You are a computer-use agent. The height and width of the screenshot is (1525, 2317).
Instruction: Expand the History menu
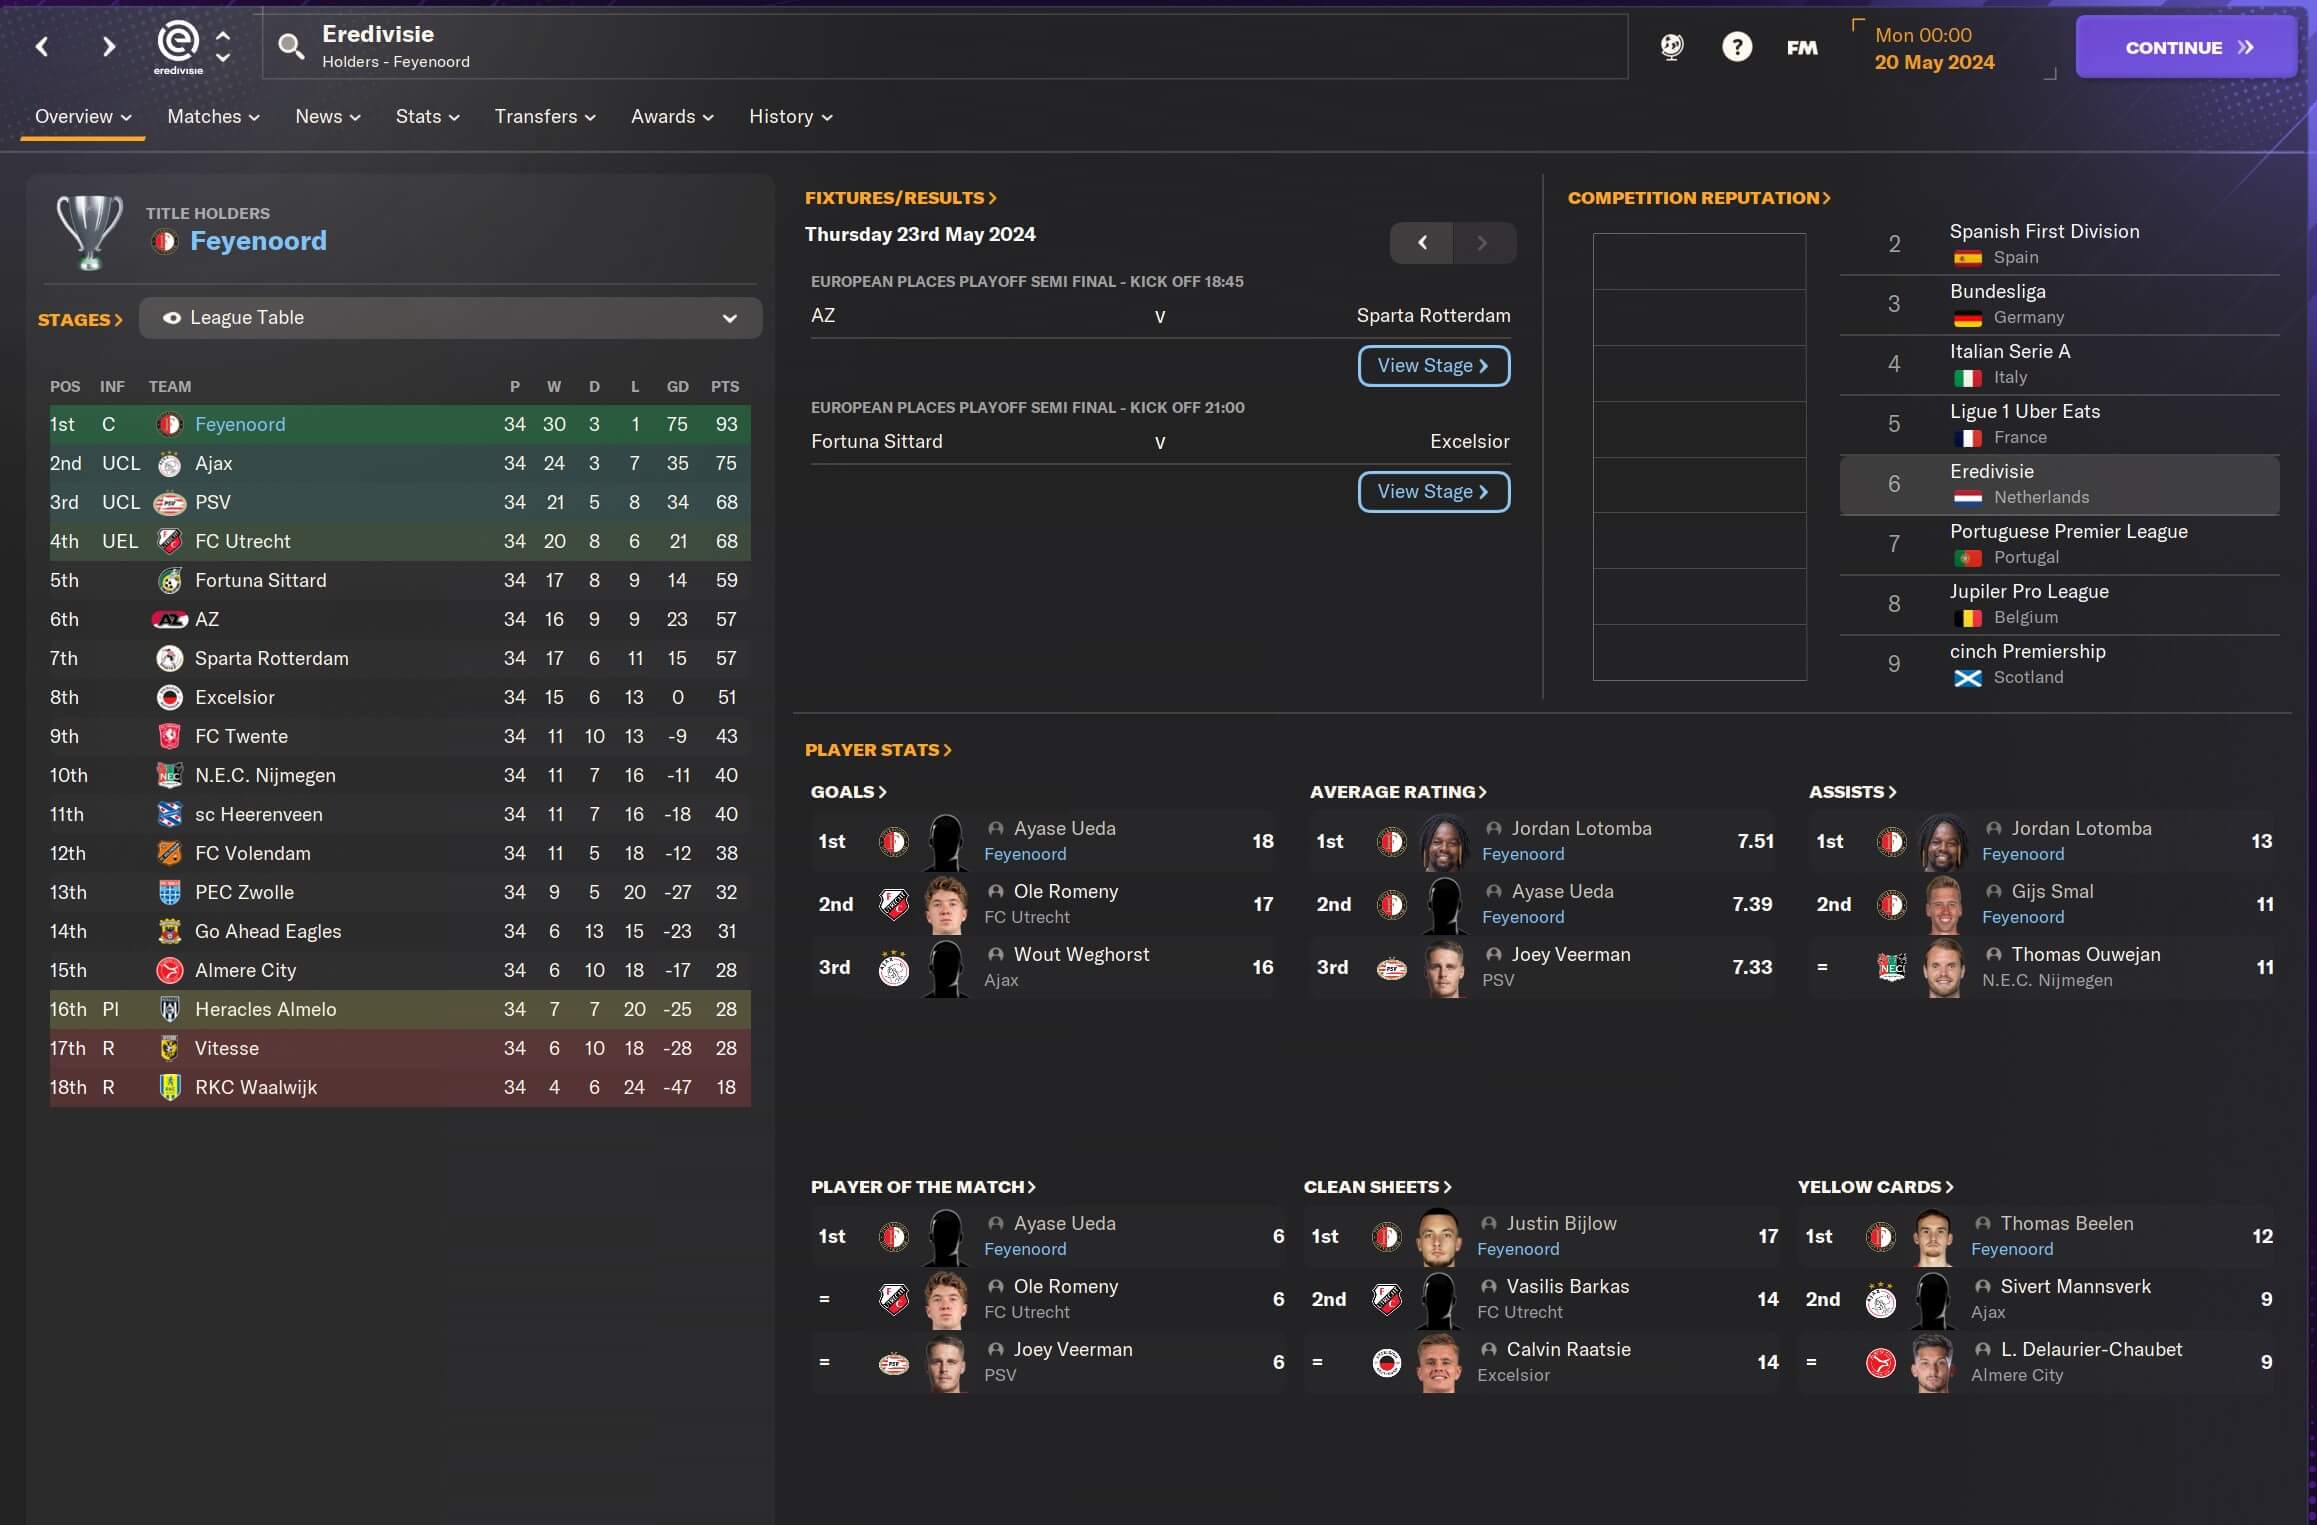pos(791,117)
